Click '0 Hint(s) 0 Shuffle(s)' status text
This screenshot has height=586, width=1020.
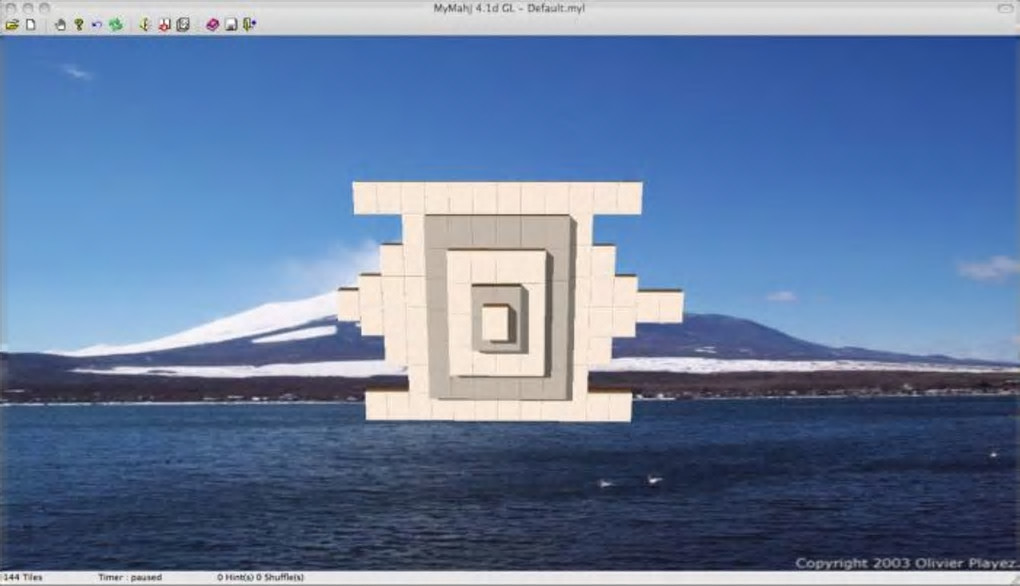[260, 578]
